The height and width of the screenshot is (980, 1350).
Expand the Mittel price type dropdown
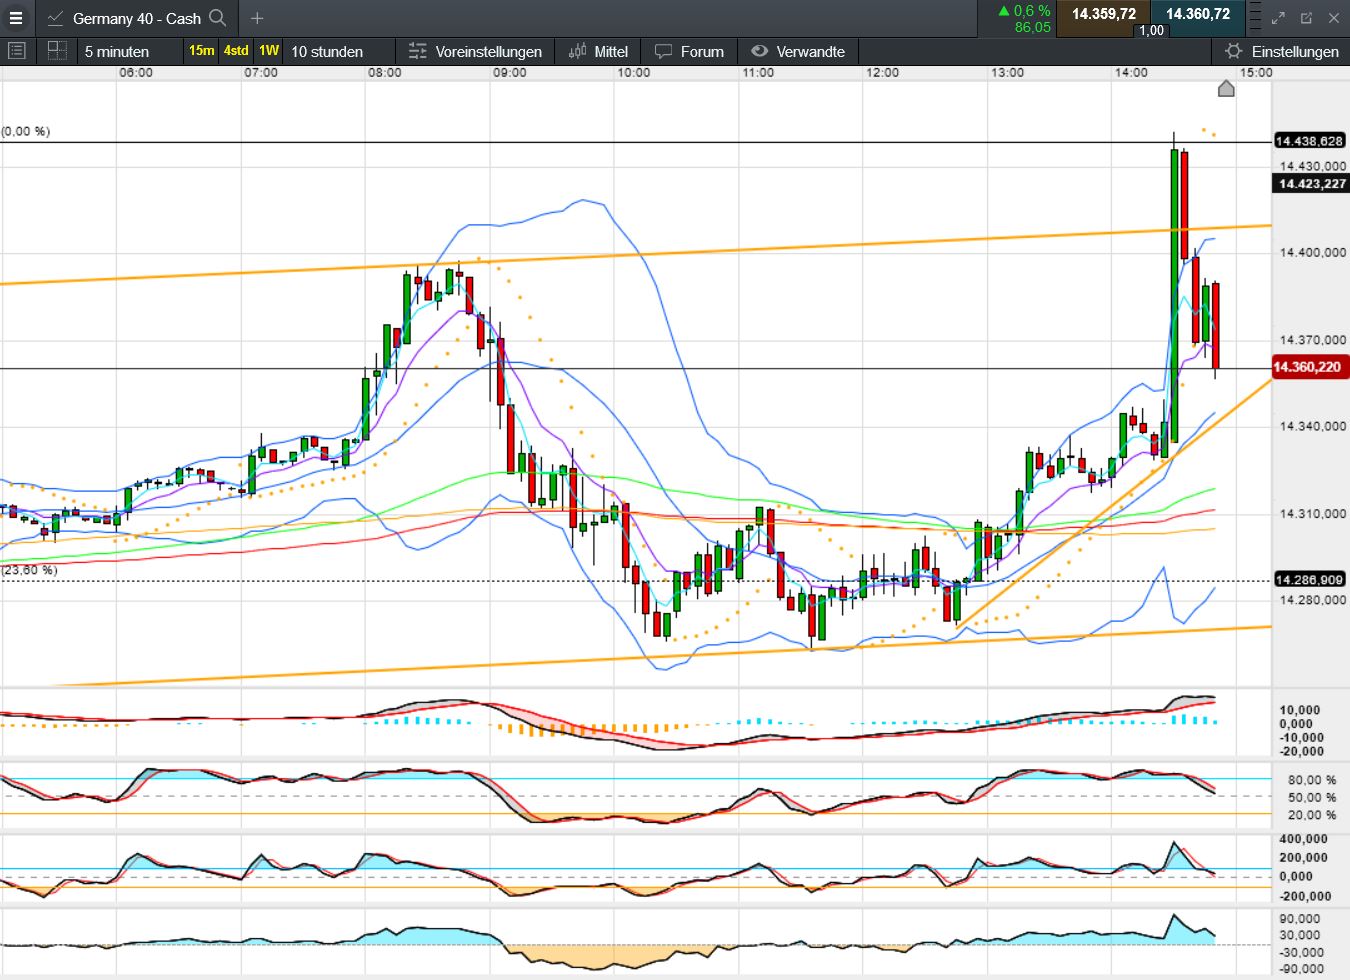[x=598, y=51]
